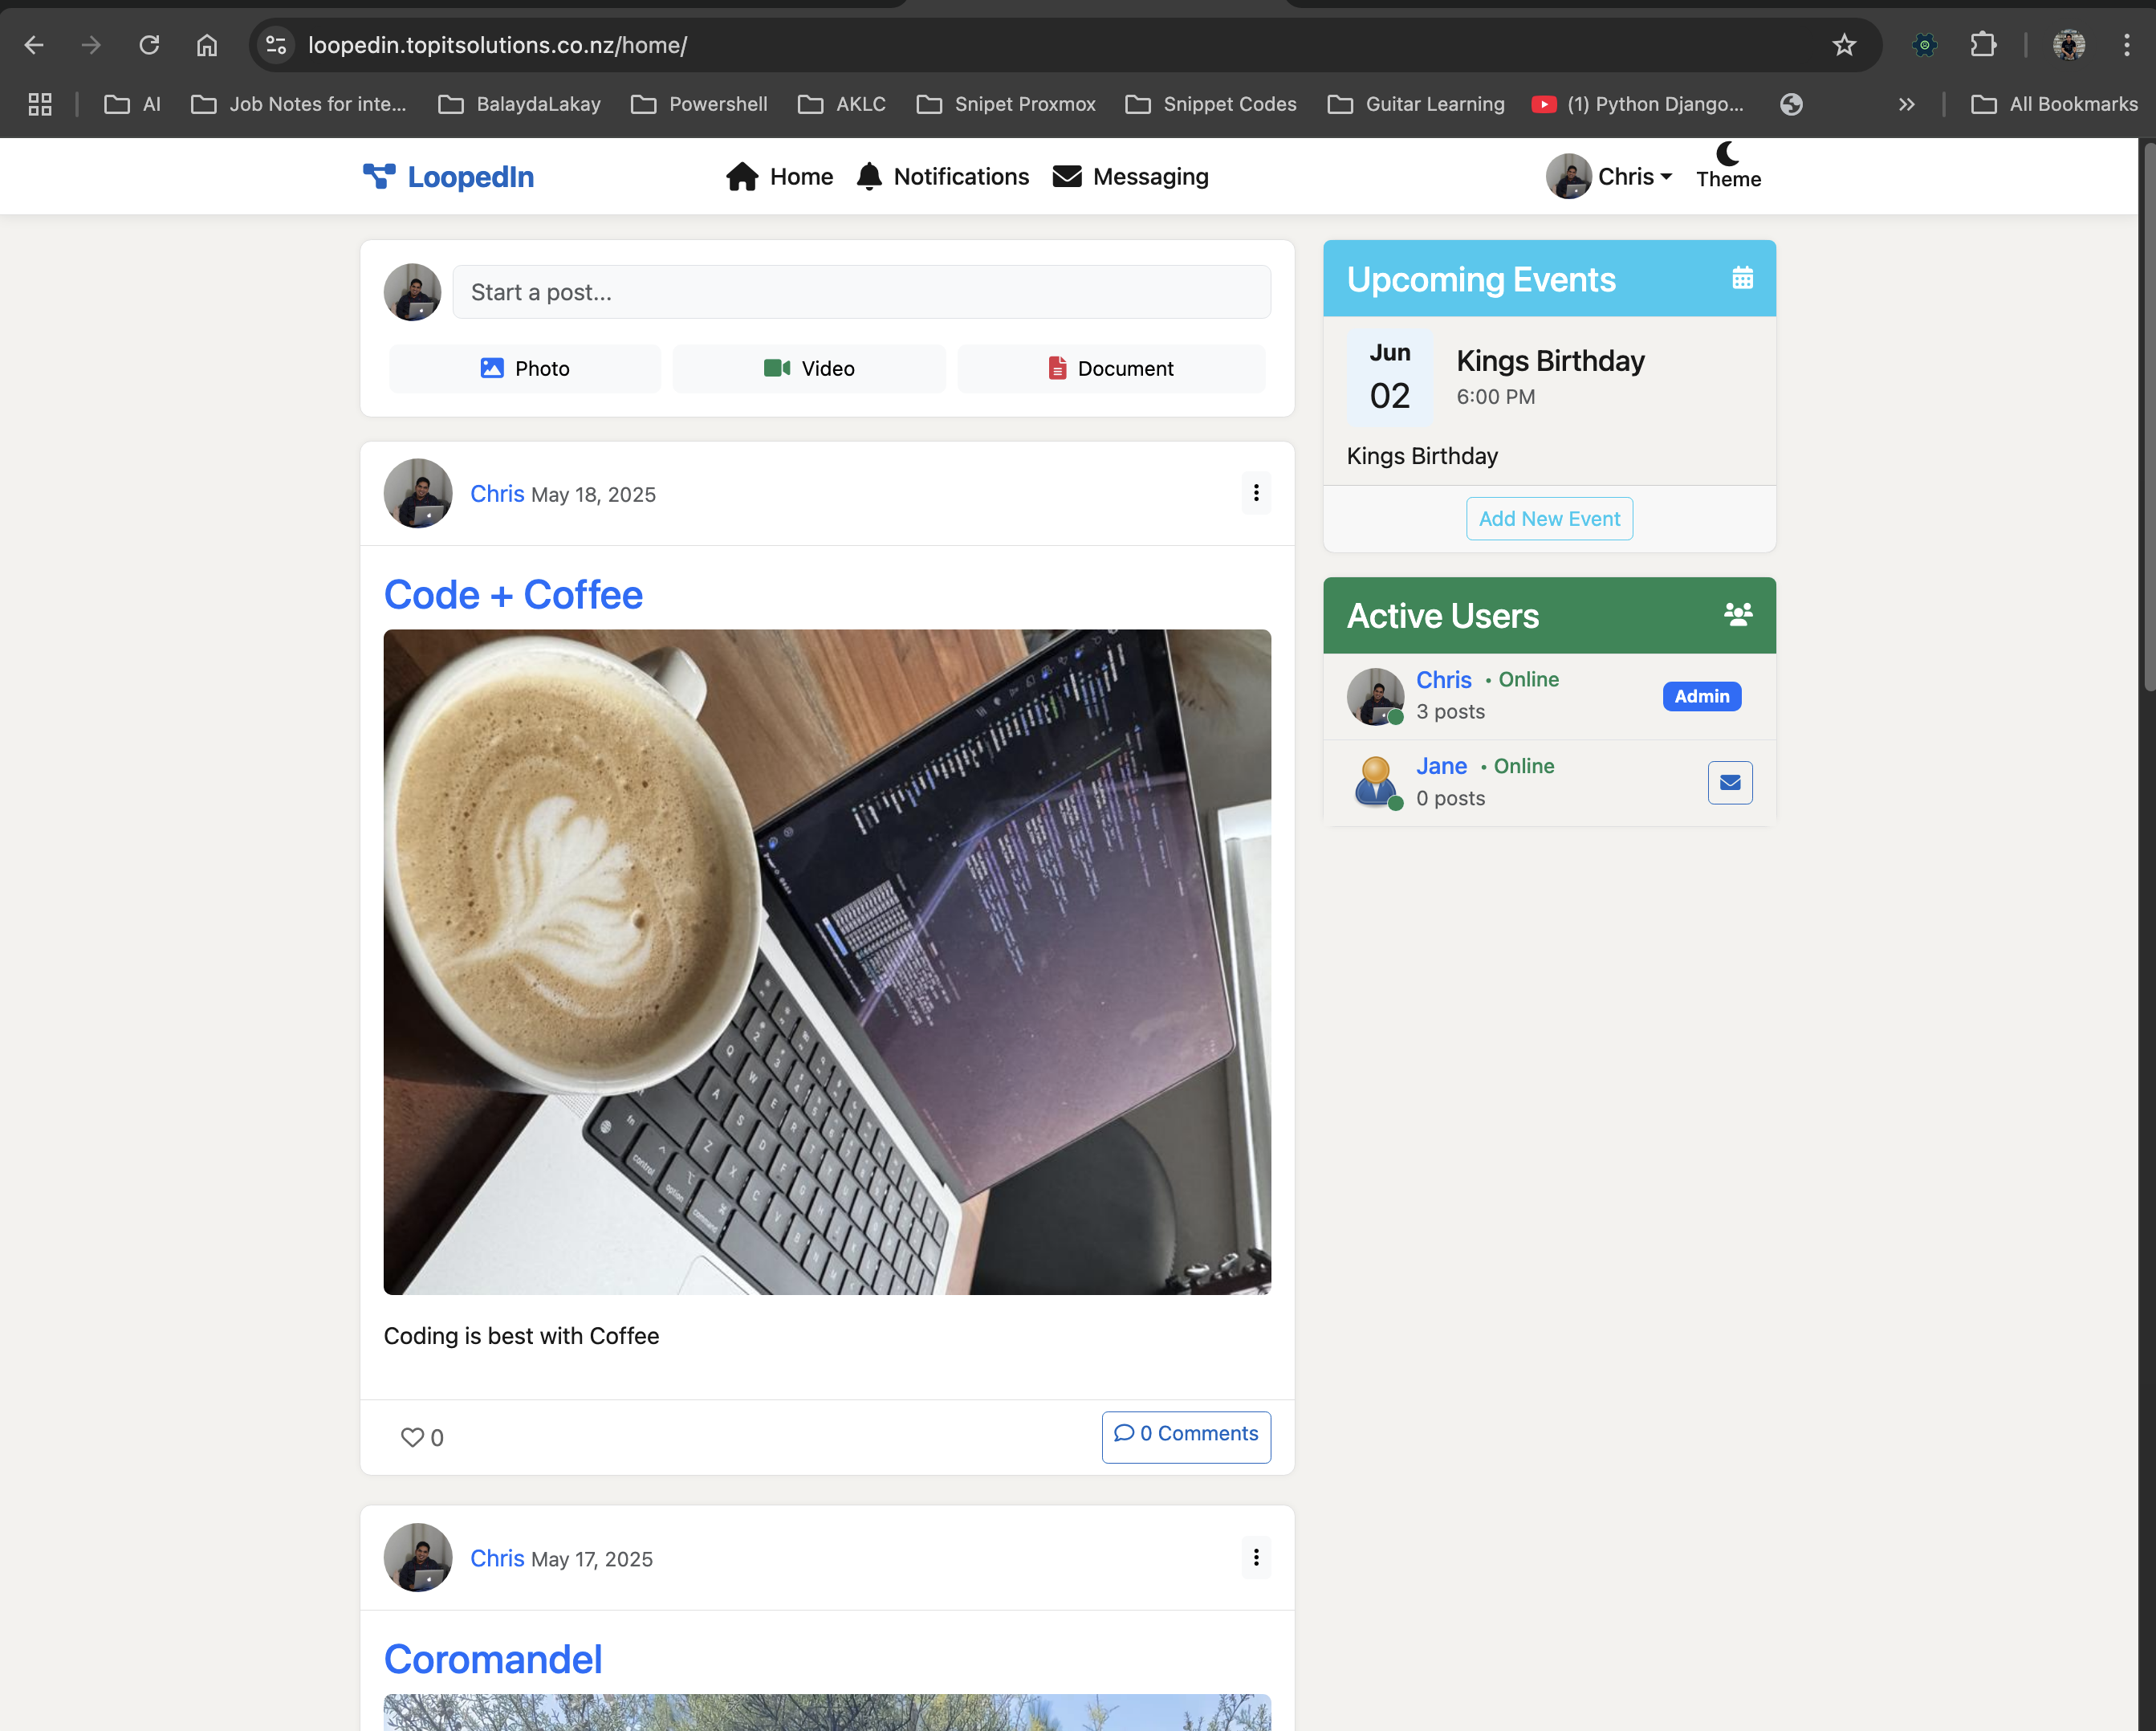Send message to Jane via envelope icon
This screenshot has width=2156, height=1731.
(1730, 782)
